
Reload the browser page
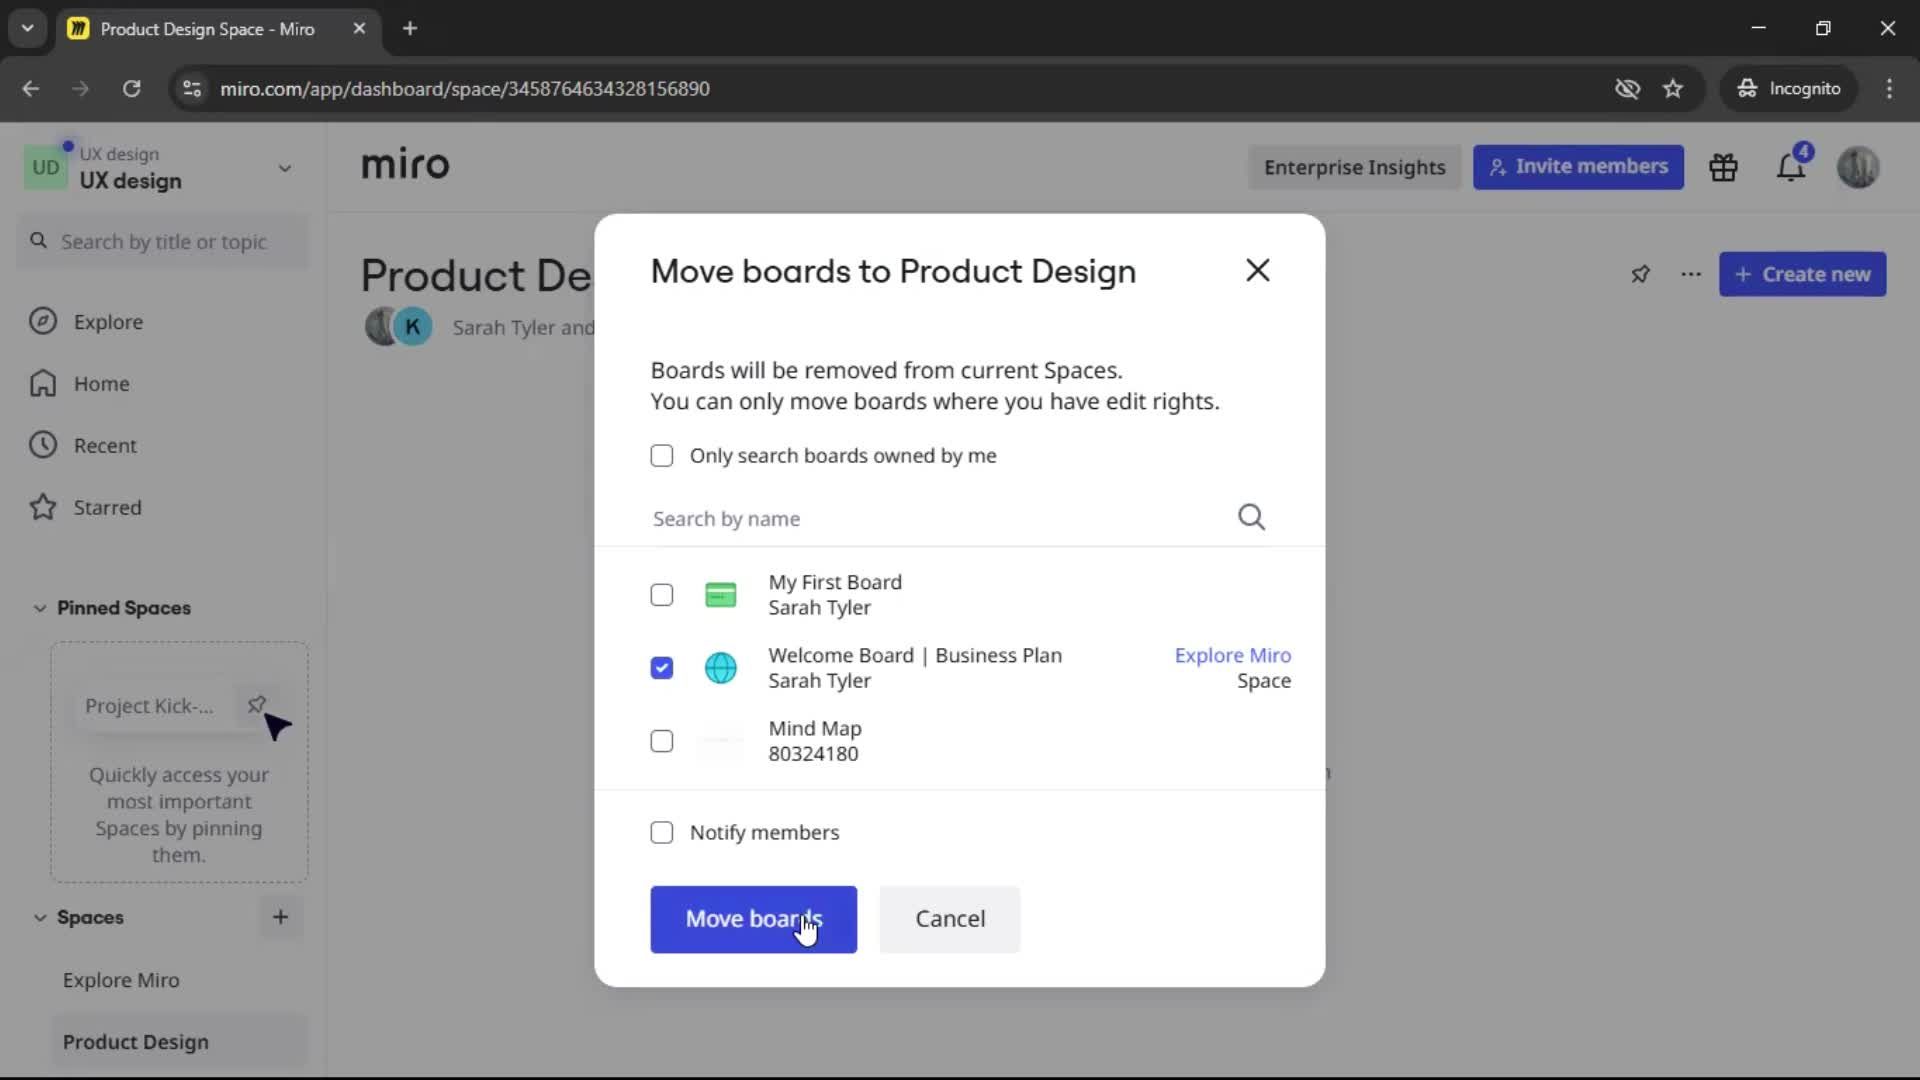[x=131, y=89]
